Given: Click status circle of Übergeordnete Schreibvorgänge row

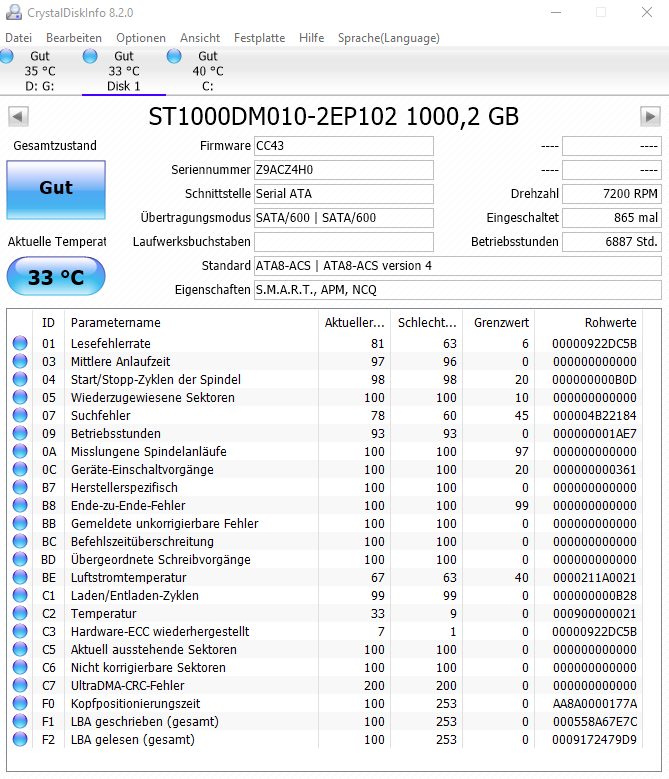Looking at the screenshot, I should (20, 559).
